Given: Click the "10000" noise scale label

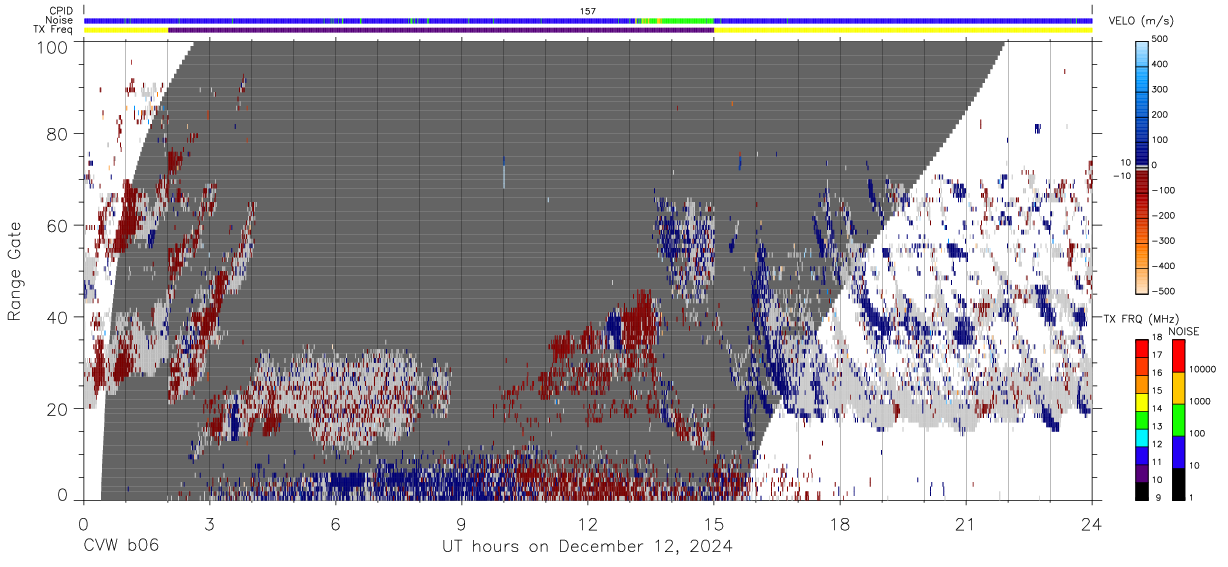Looking at the screenshot, I should (x=1205, y=370).
